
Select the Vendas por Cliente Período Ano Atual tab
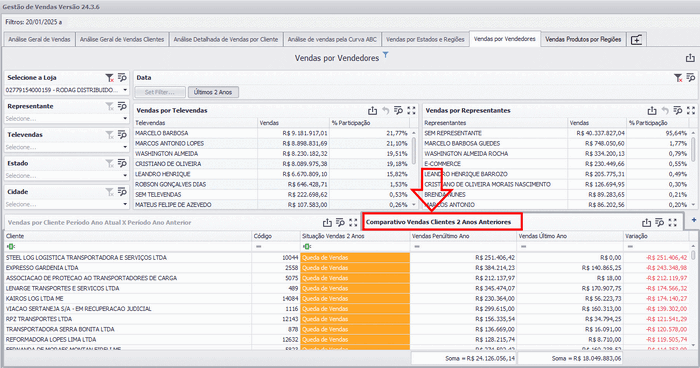click(100, 222)
